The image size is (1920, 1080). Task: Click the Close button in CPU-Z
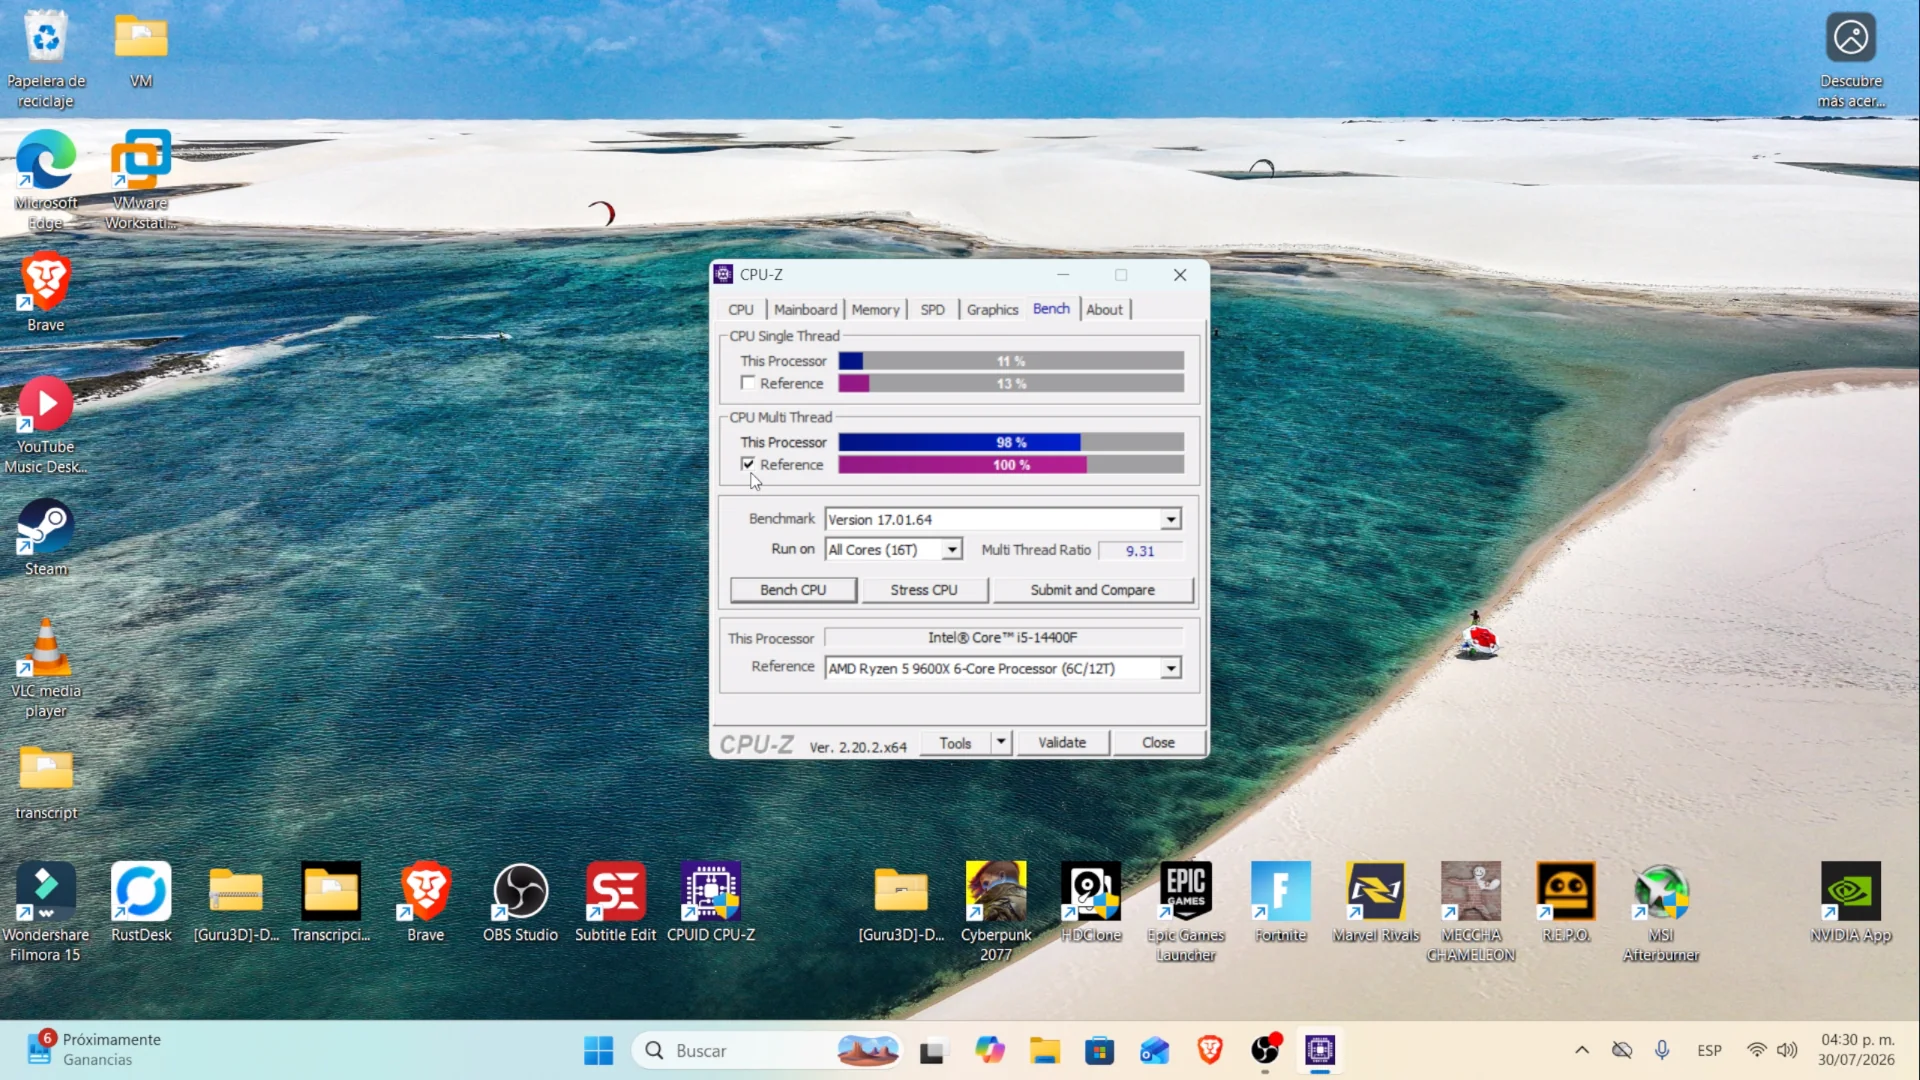[1158, 742]
